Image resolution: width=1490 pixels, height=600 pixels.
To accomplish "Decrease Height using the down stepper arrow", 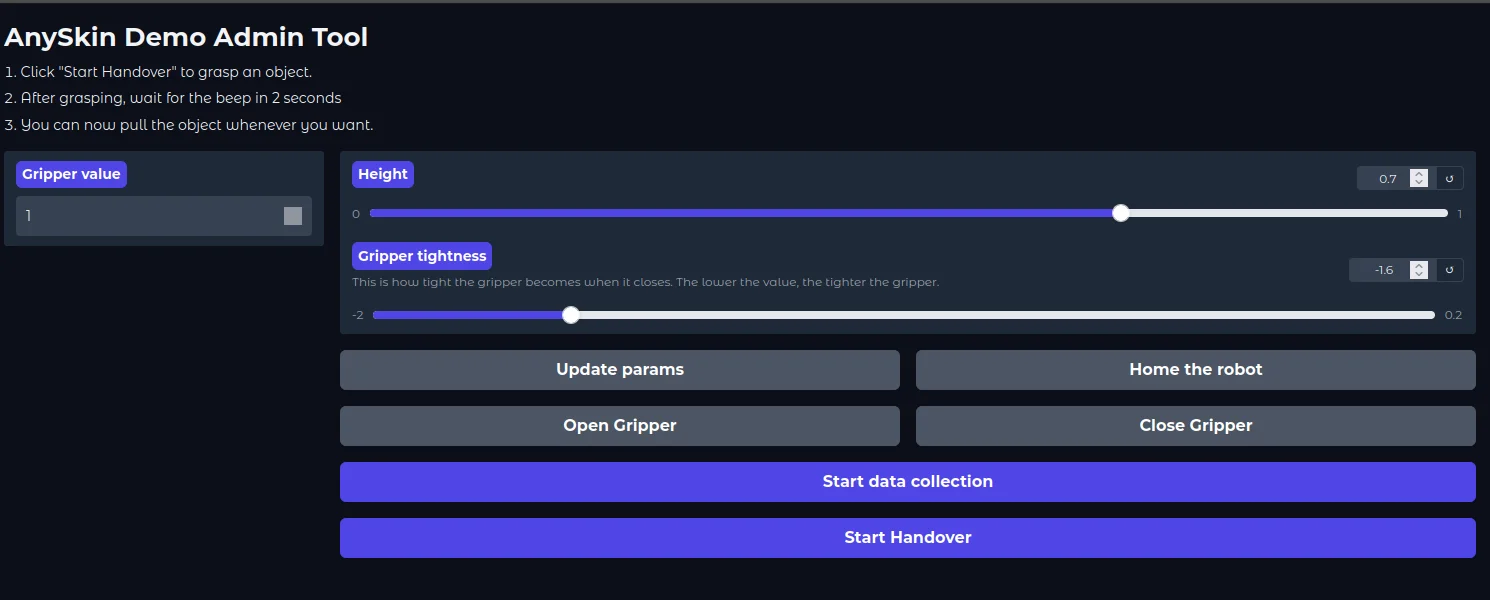I will (x=1418, y=183).
